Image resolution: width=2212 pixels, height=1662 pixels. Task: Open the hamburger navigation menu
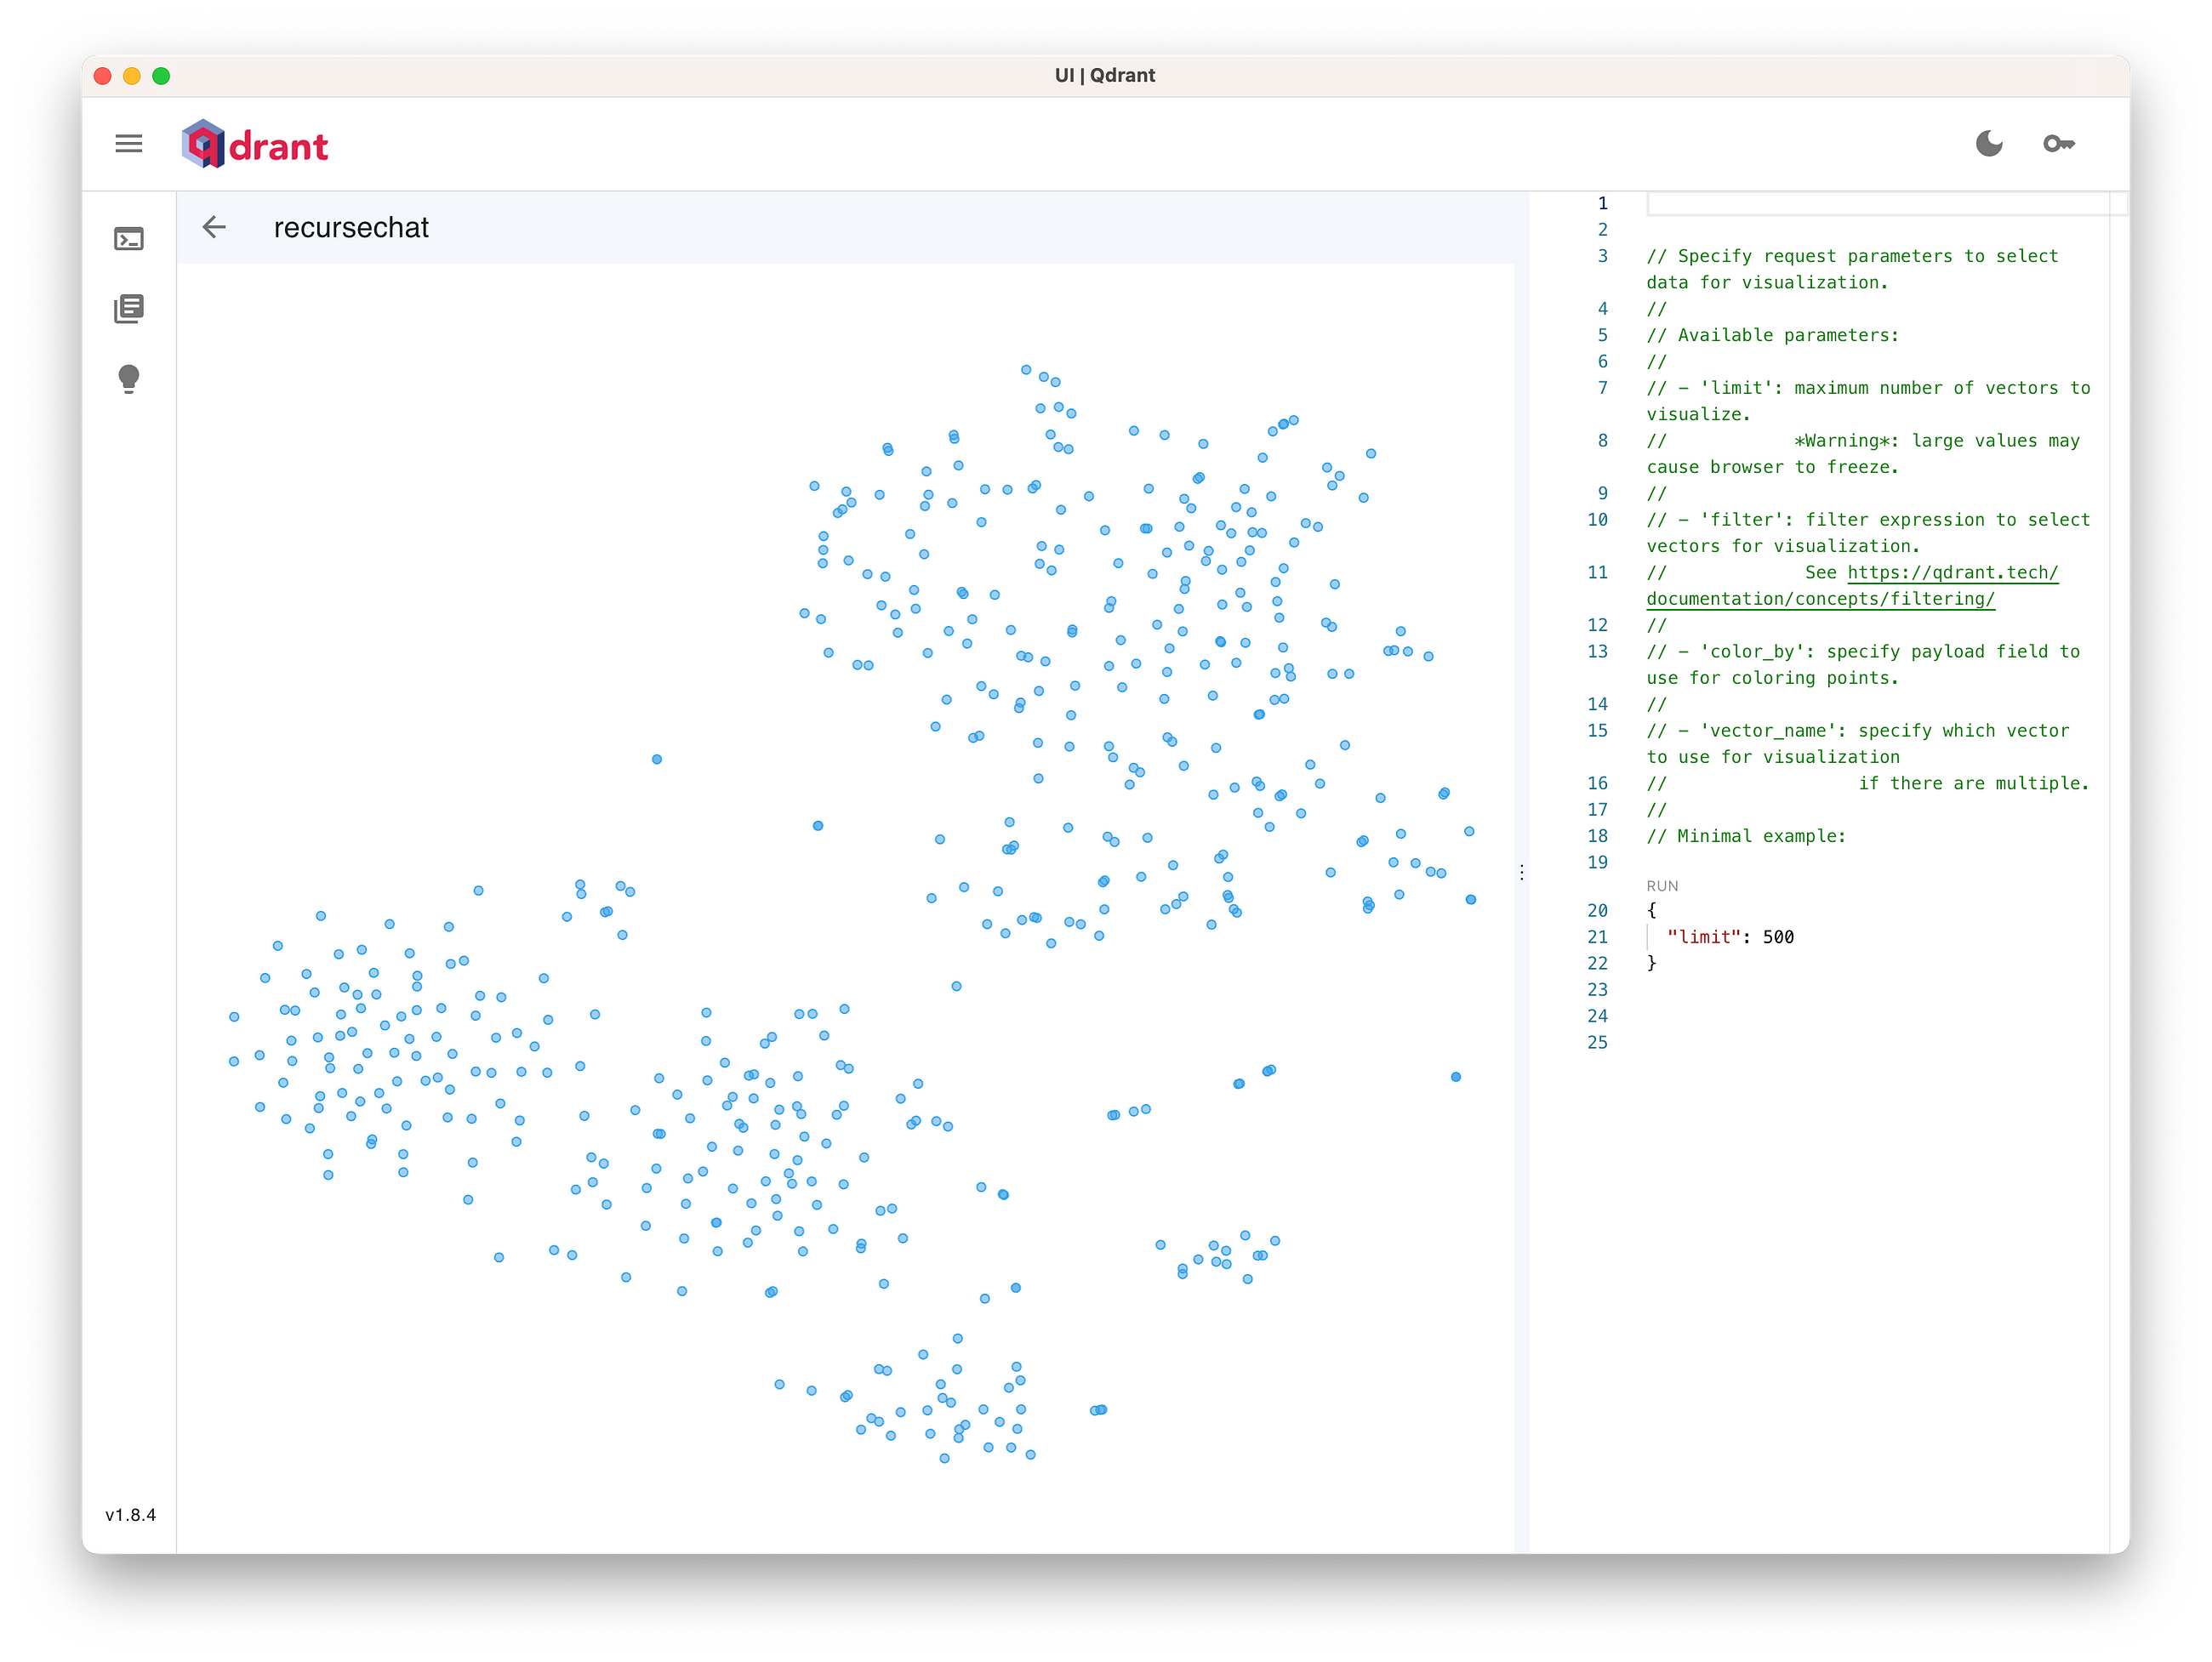pyautogui.click(x=129, y=144)
